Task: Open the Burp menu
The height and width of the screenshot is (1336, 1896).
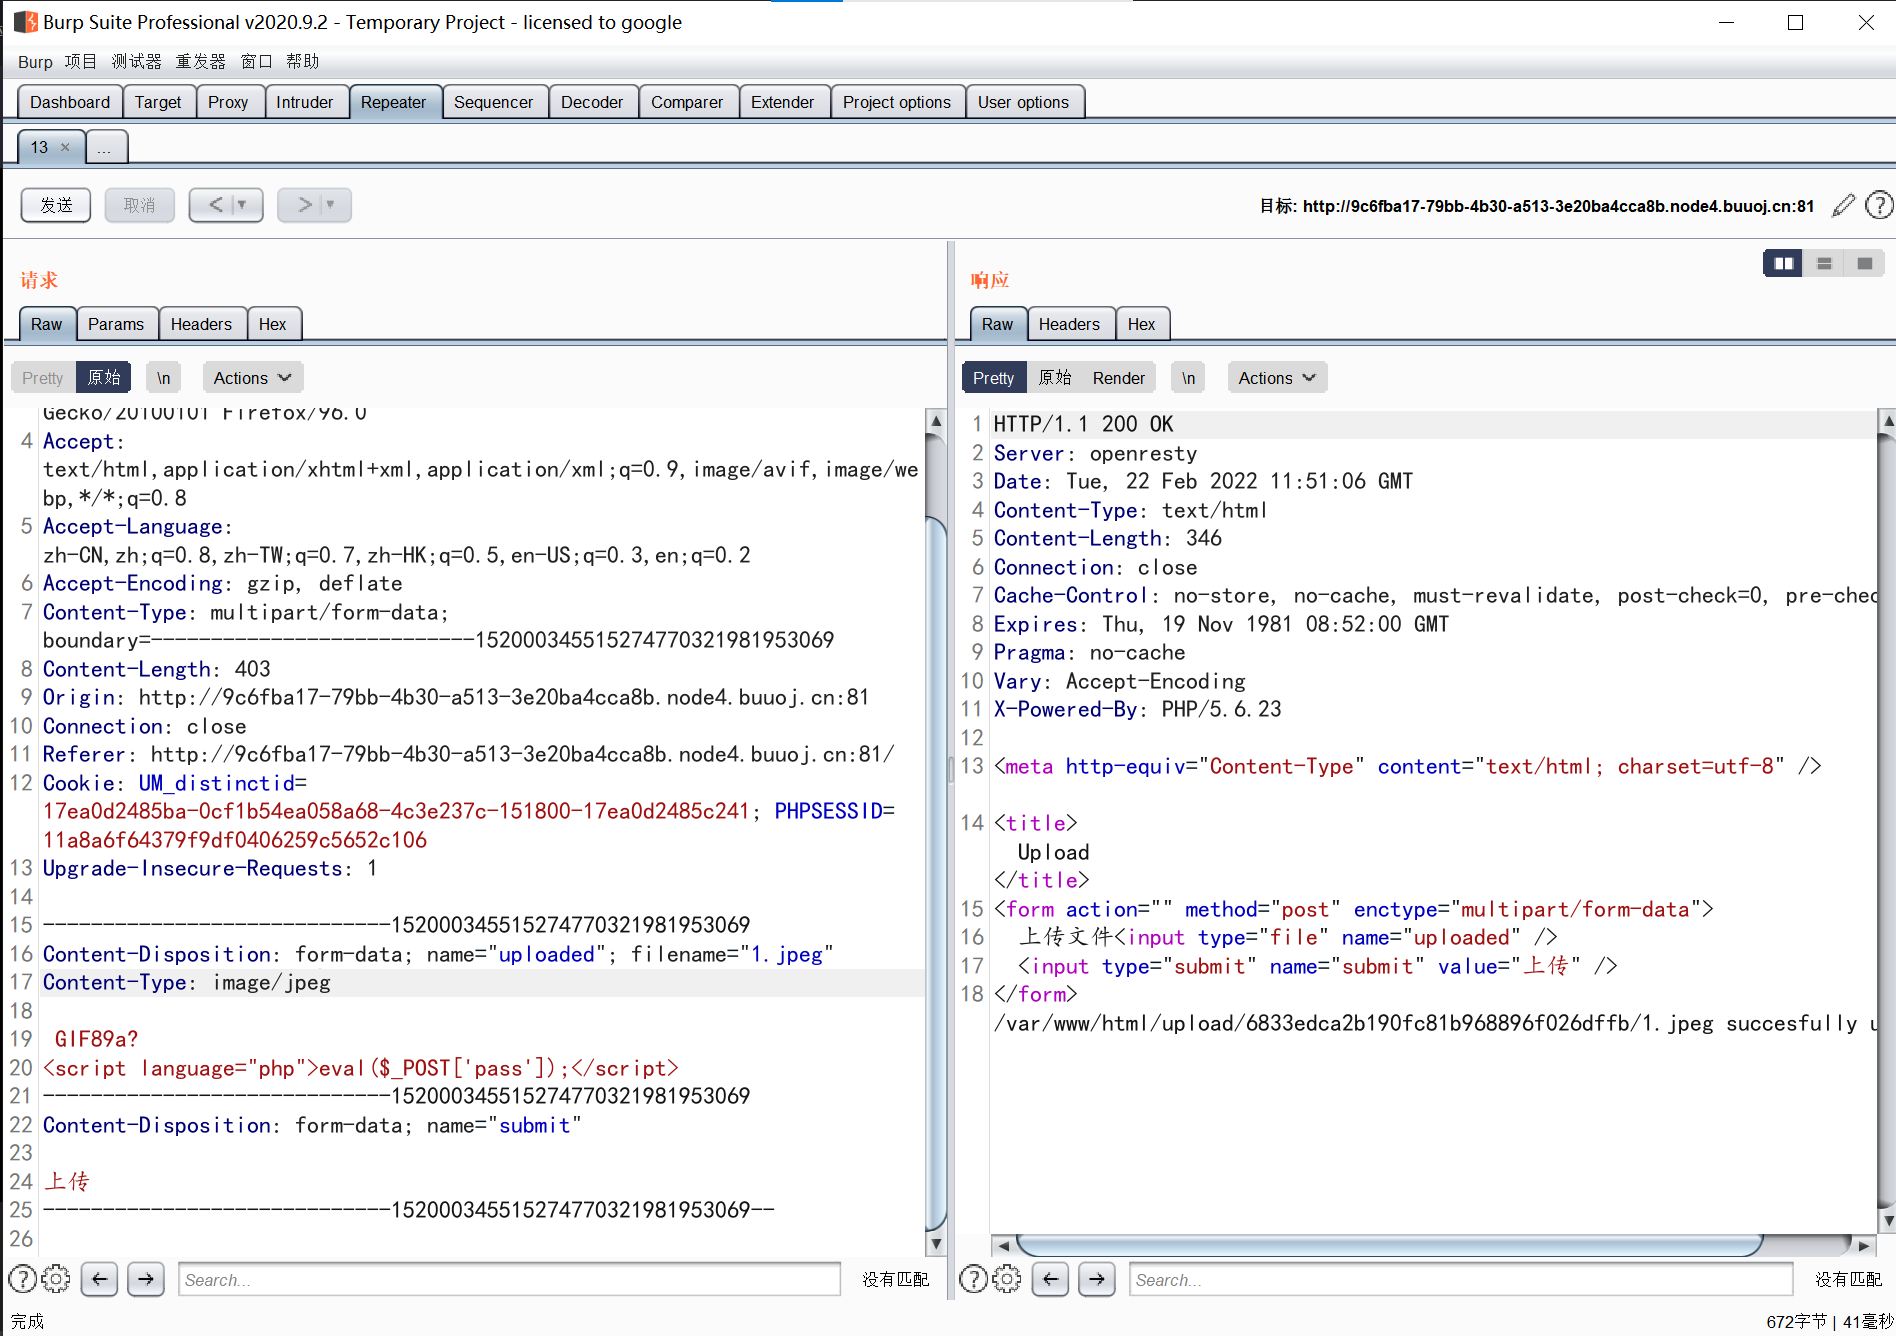Action: pos(35,62)
